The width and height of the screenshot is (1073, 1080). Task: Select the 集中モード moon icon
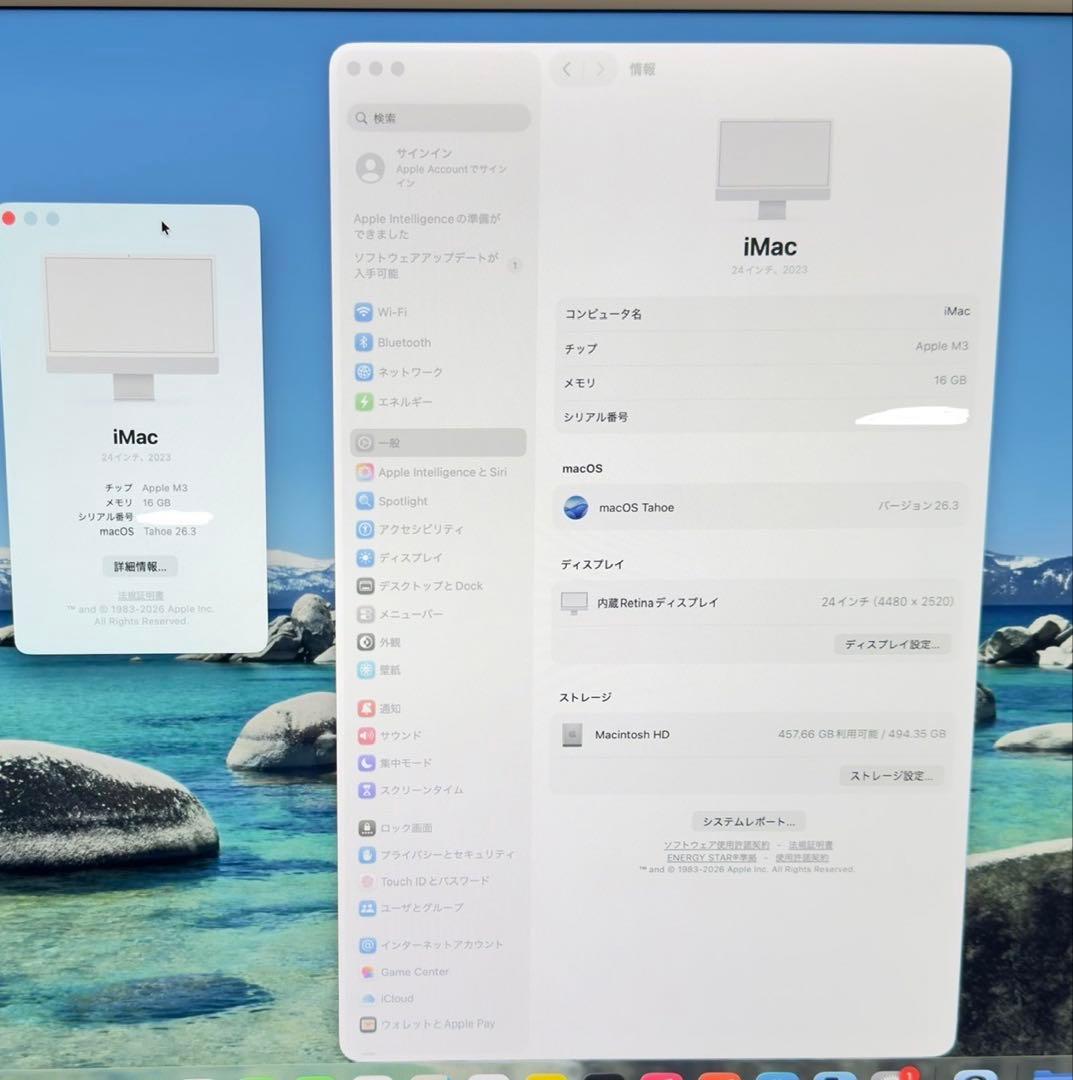[x=366, y=762]
